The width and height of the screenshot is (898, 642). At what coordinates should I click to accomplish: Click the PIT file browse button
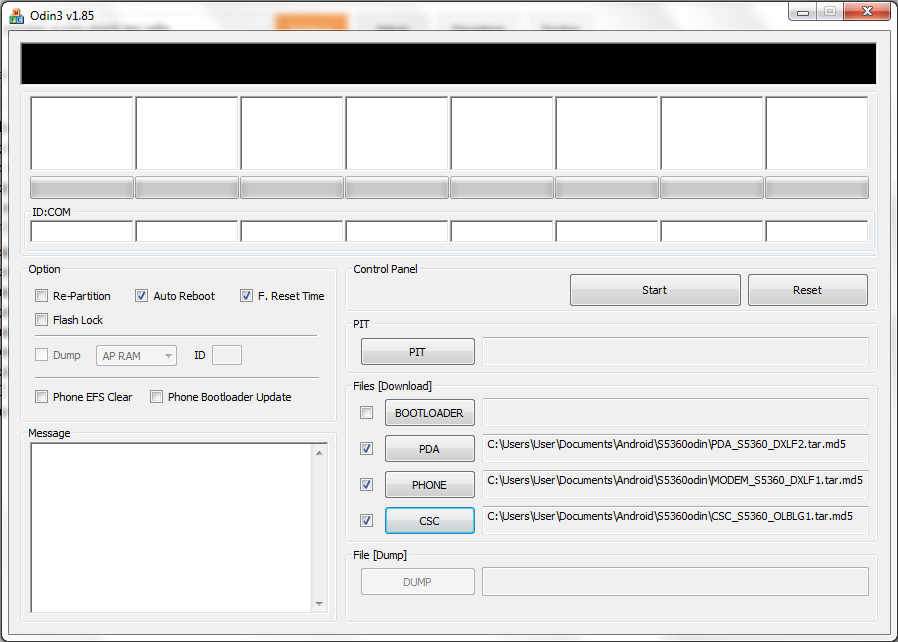(x=418, y=352)
